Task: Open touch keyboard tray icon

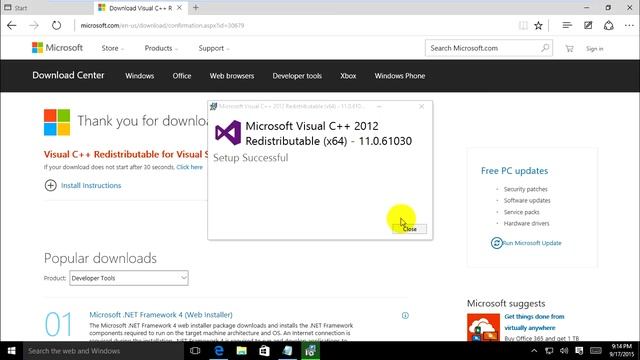Action: [596, 351]
